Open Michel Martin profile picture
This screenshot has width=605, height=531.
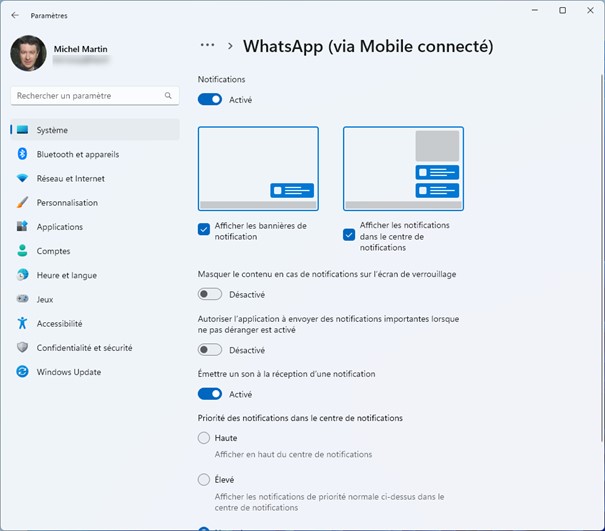pyautogui.click(x=29, y=53)
